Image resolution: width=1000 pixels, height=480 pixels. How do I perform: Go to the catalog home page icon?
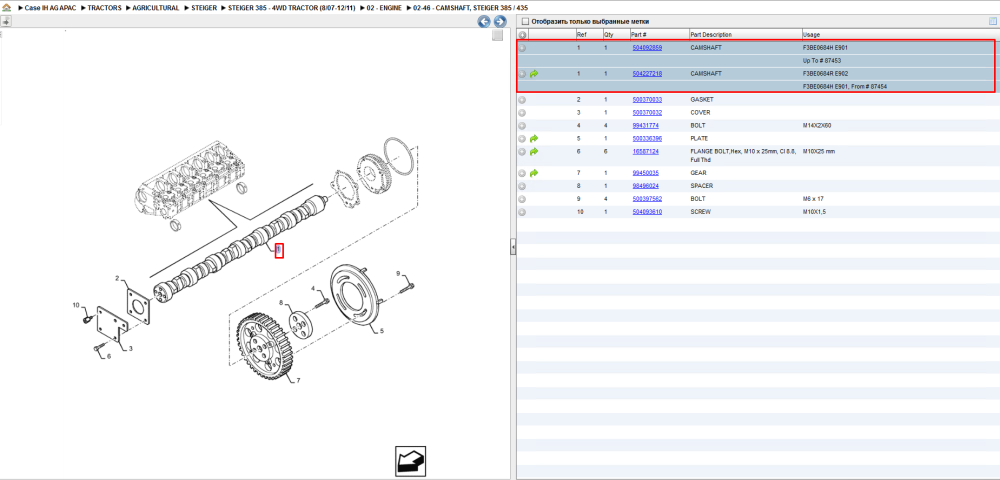pos(6,8)
